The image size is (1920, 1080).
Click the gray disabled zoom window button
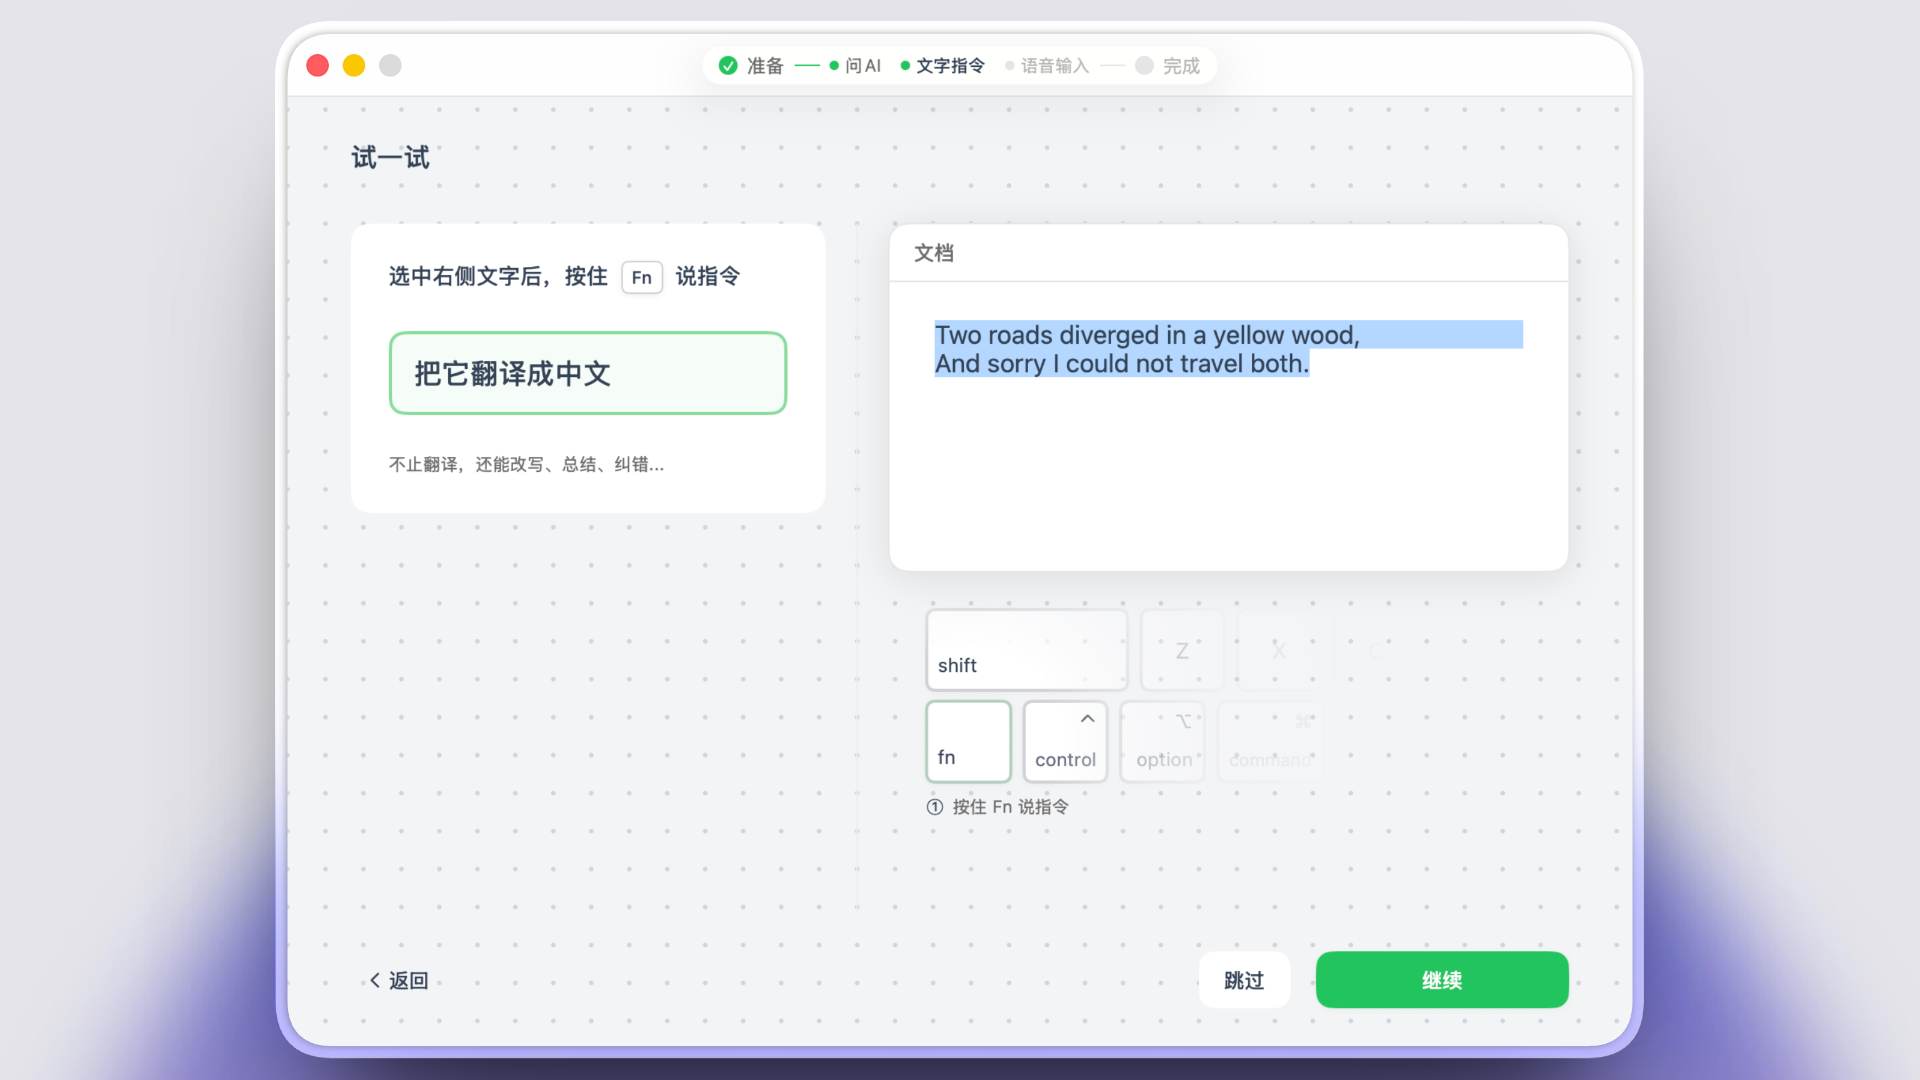click(x=390, y=66)
